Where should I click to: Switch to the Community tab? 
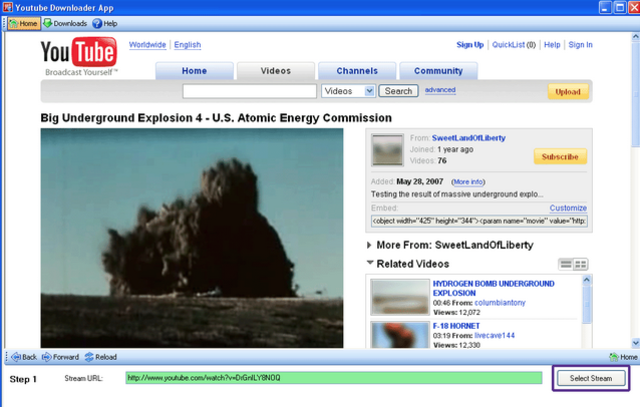438,71
